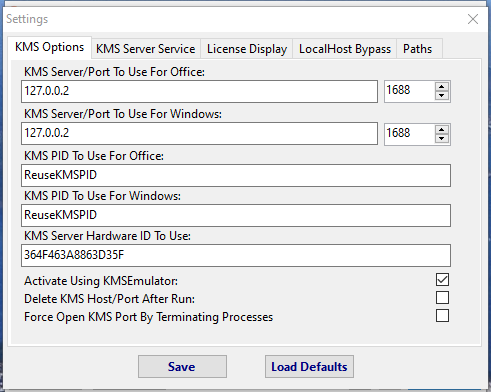Switch to the KMS Options tab
Image resolution: width=491 pixels, height=392 pixels.
tap(49, 48)
